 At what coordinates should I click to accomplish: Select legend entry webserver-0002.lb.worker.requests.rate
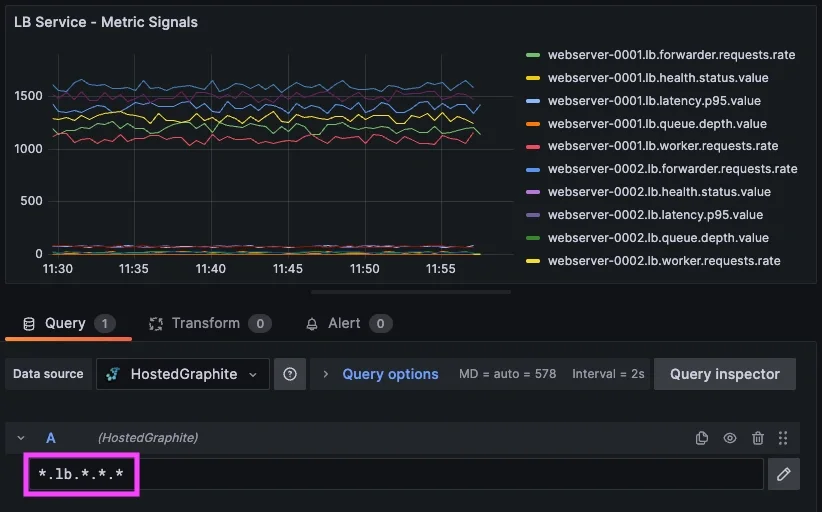point(664,261)
